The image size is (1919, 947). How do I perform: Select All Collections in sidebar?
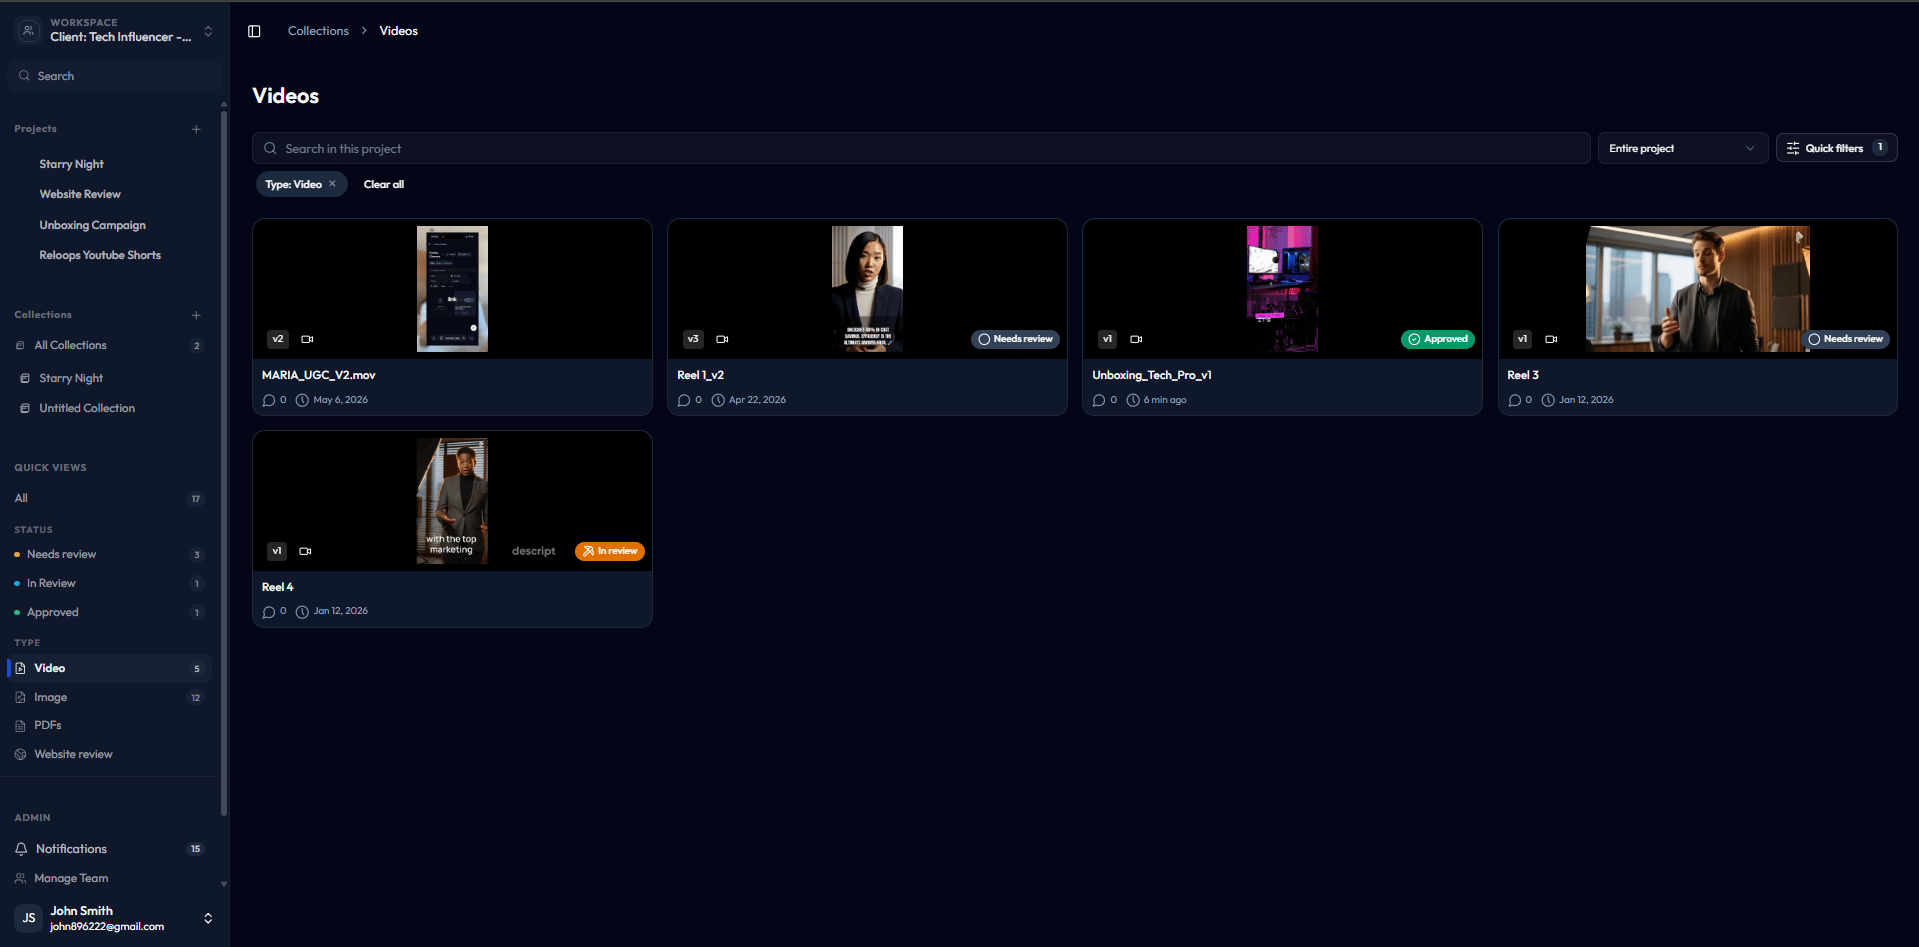[109, 345]
